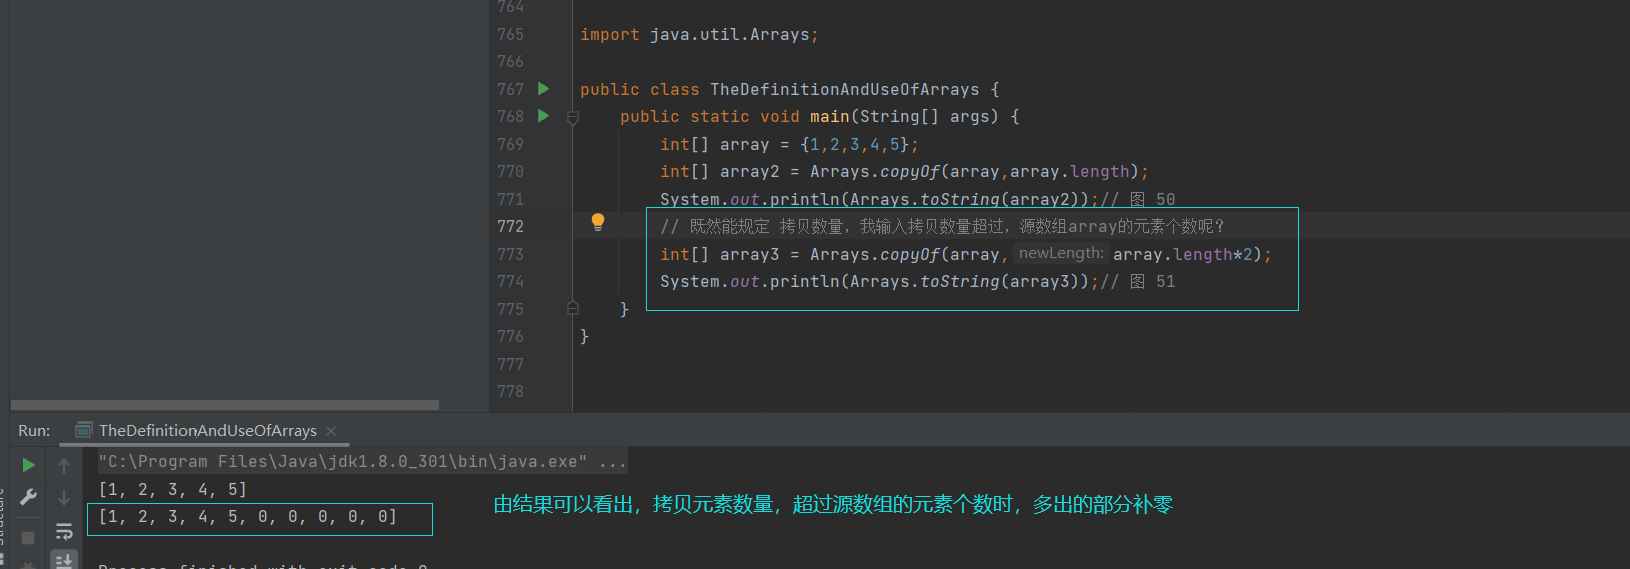Click class name TheDefinitionAndUseOfArrays in code
This screenshot has height=569, width=1630.
coord(844,90)
